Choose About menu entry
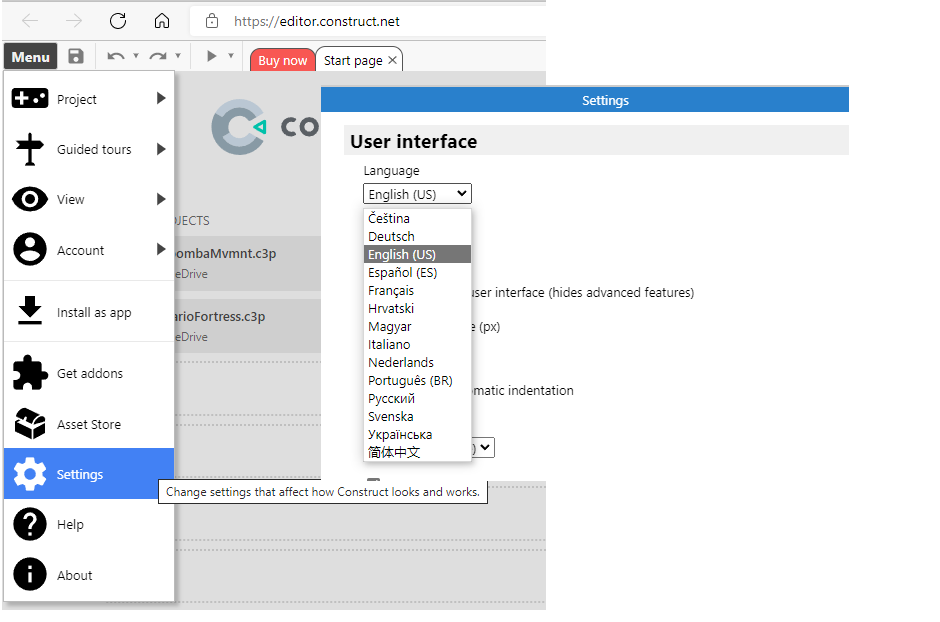 pos(89,575)
